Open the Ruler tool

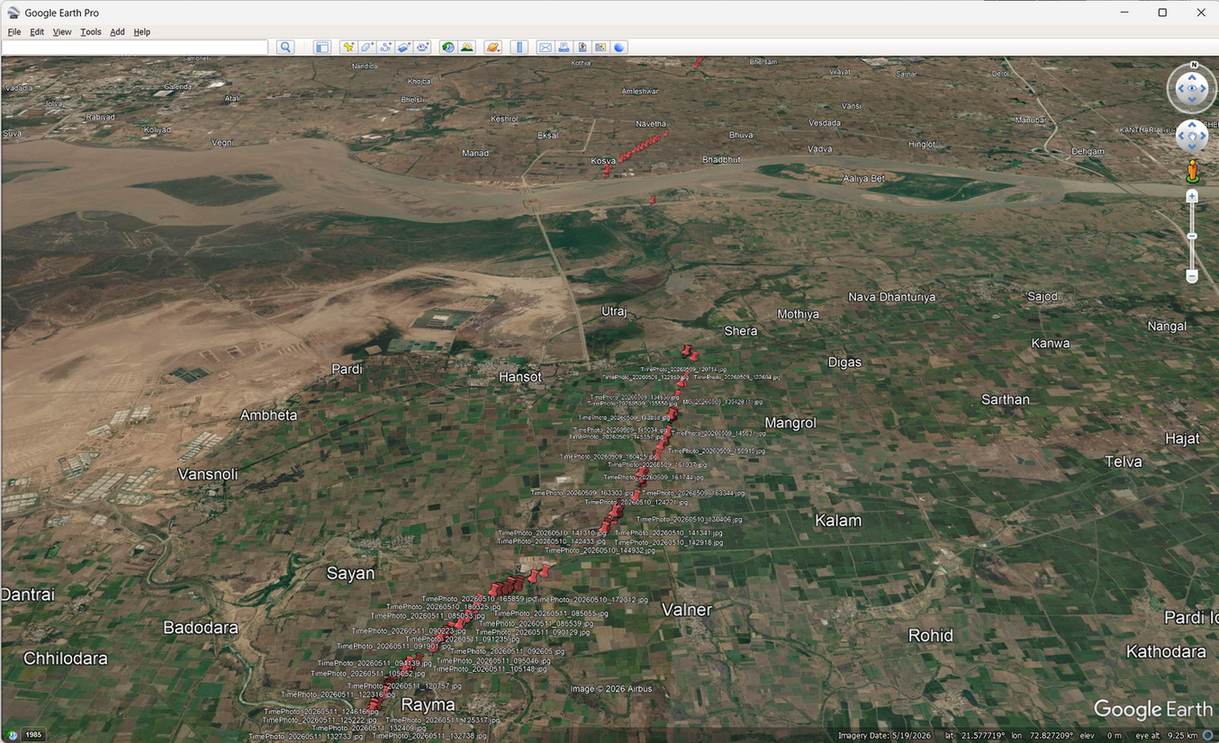point(519,47)
